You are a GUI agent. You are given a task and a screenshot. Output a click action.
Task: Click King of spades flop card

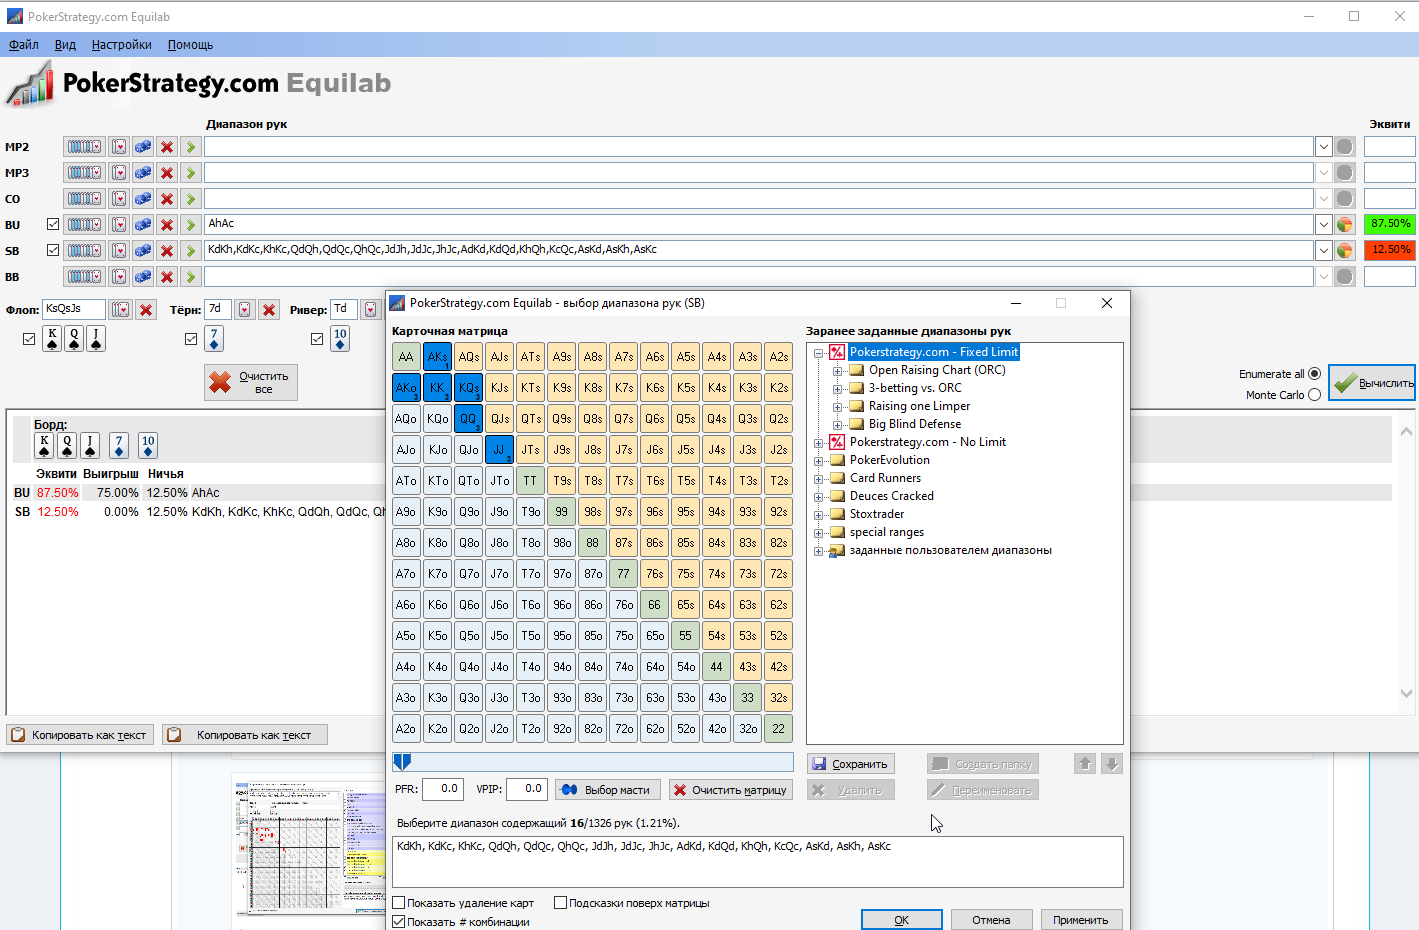[x=52, y=339]
